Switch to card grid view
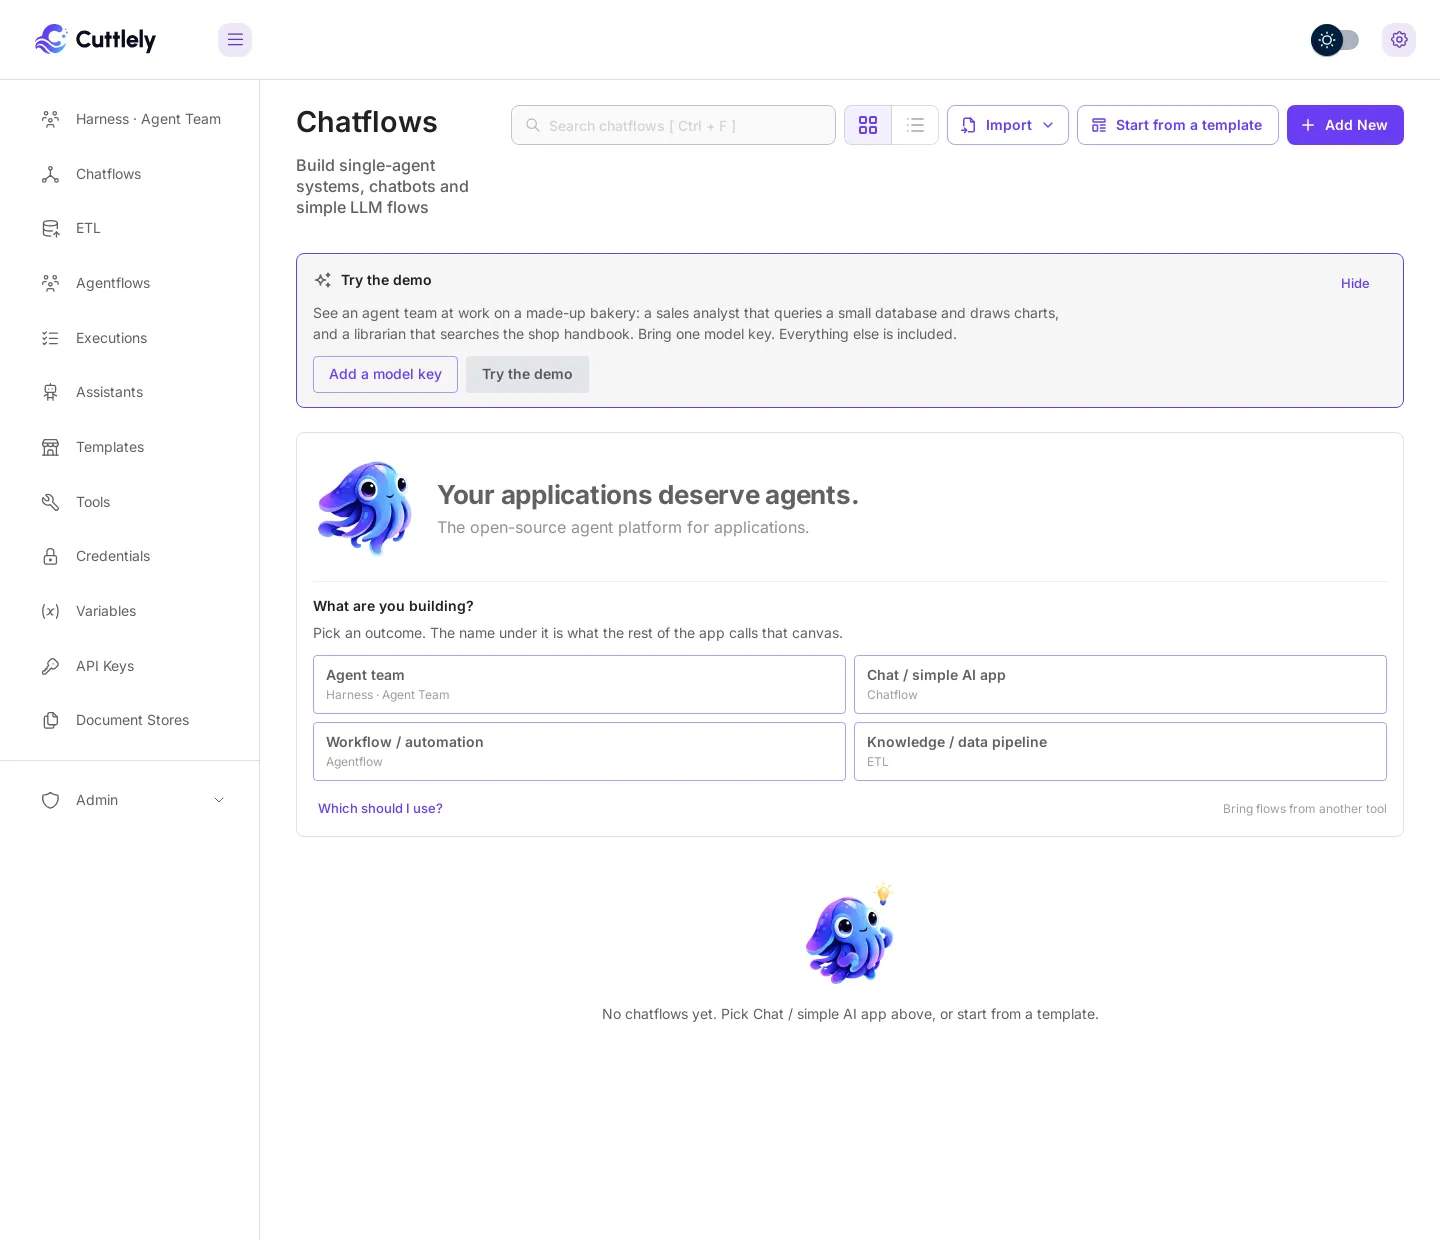The height and width of the screenshot is (1240, 1440). 868,125
